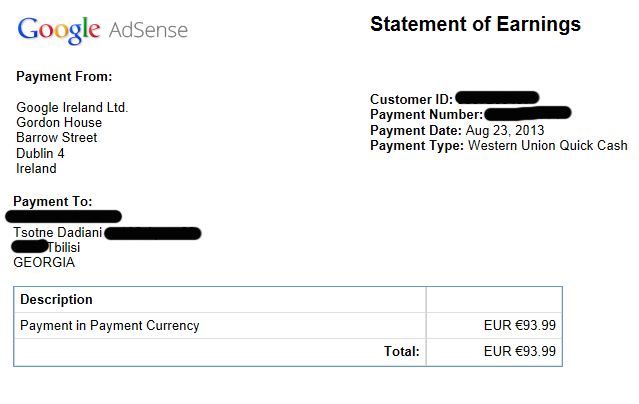Click the EUR €93.99 total amount
This screenshot has height=404, width=639.
click(520, 351)
